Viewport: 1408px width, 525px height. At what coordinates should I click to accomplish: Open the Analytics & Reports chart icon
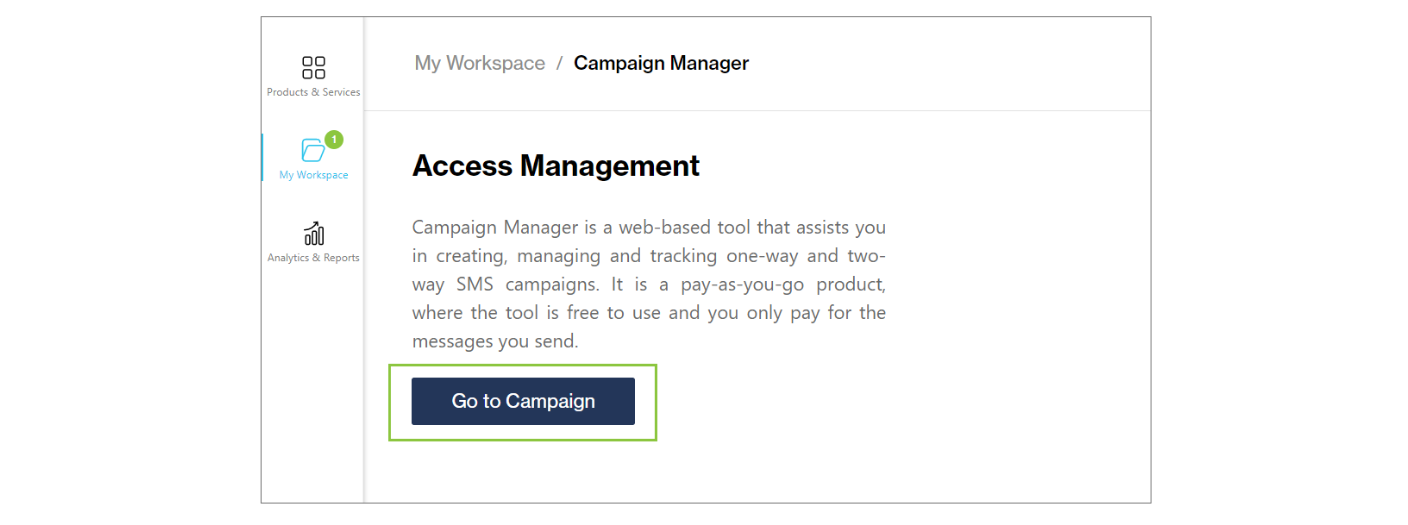[313, 234]
